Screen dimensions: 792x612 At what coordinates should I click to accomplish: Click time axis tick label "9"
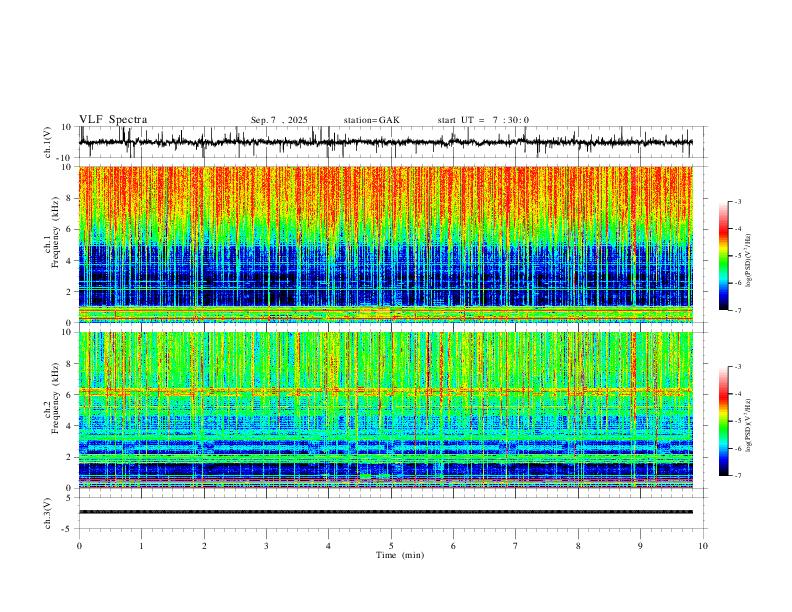click(640, 546)
